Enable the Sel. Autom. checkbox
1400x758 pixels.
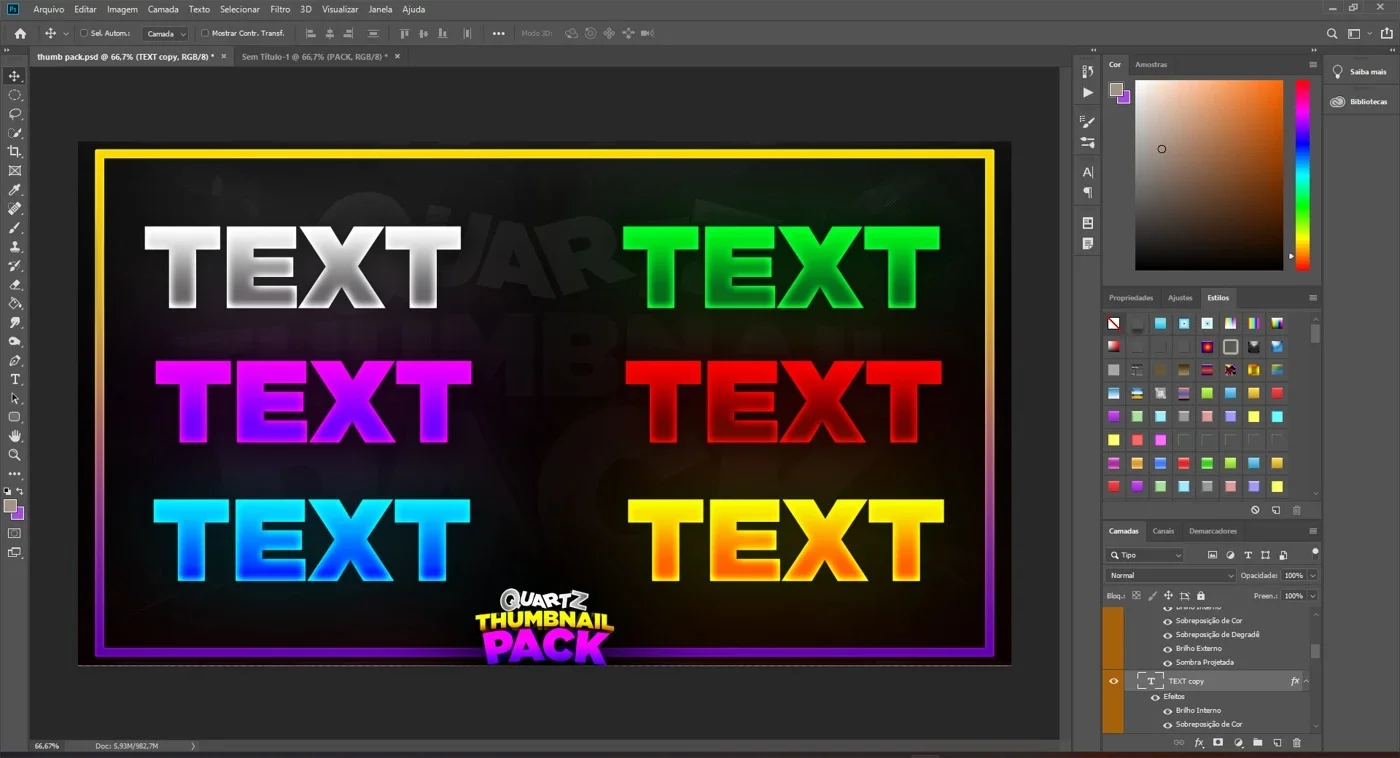[x=84, y=33]
